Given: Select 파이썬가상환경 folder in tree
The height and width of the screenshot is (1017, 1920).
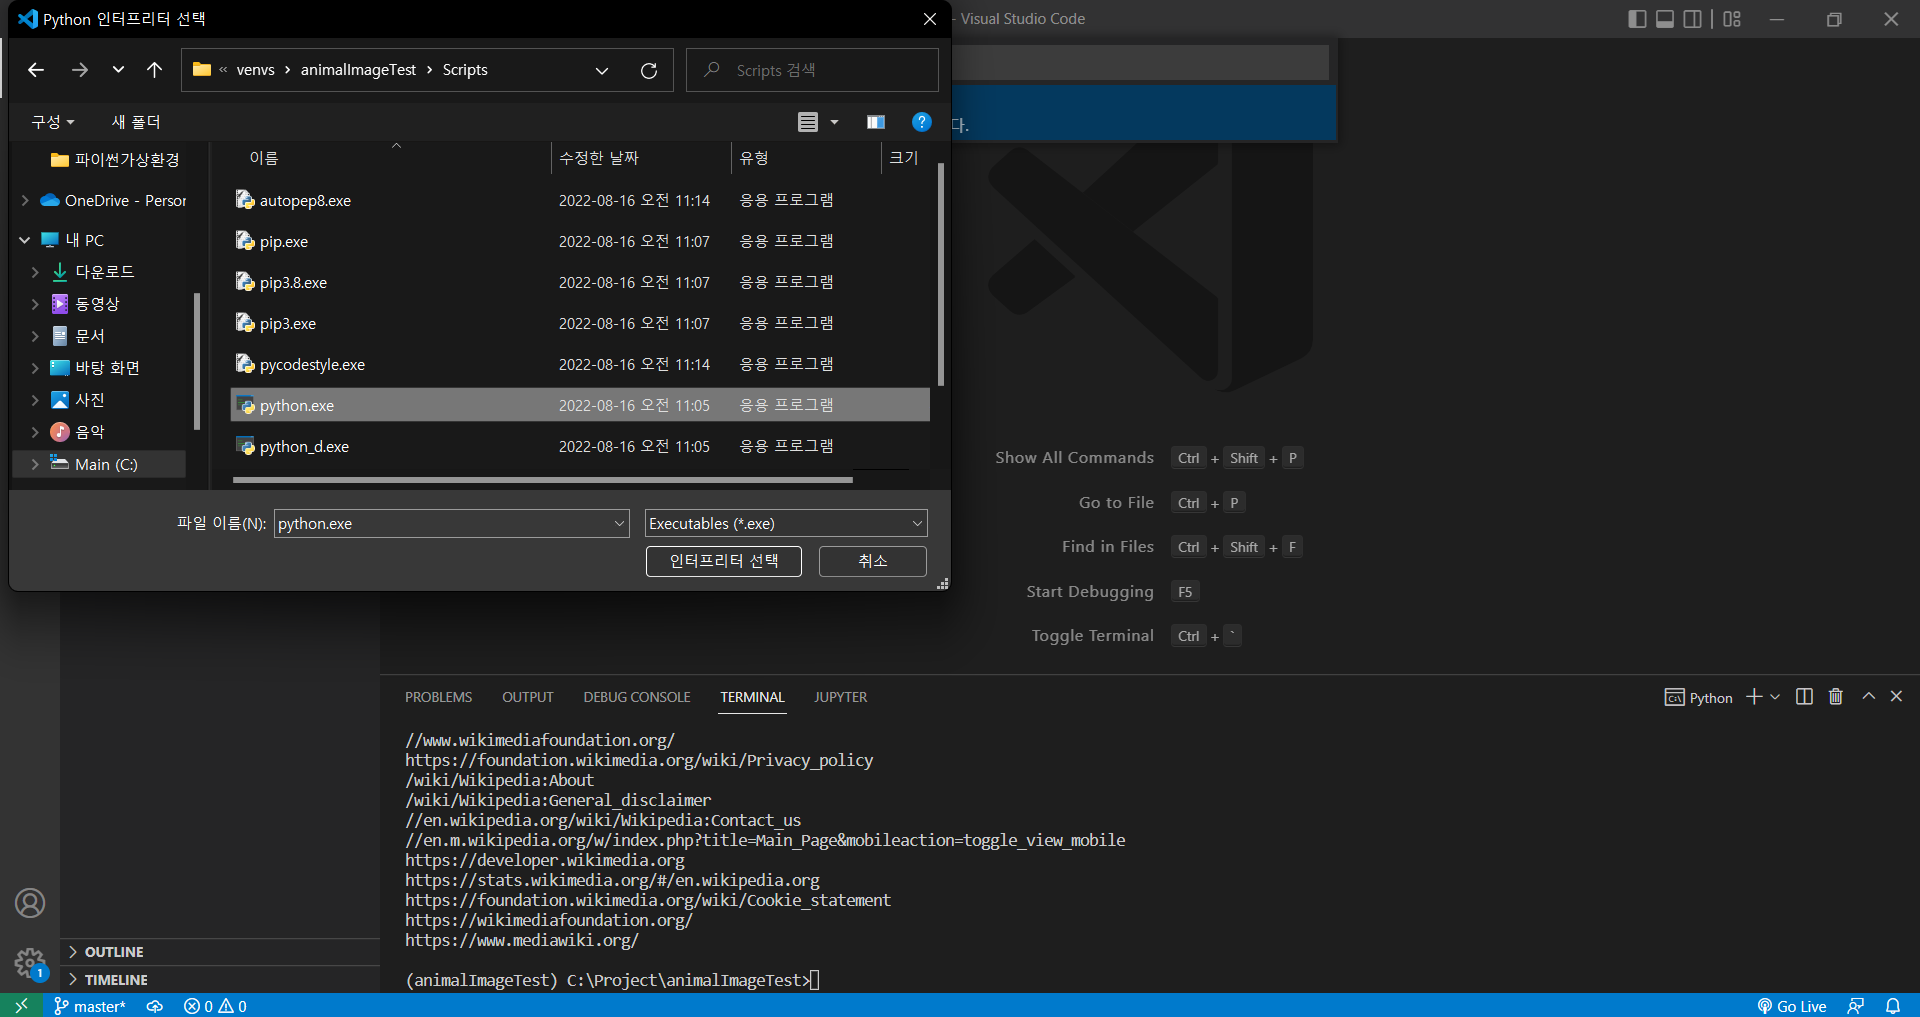Looking at the screenshot, I should (x=115, y=160).
